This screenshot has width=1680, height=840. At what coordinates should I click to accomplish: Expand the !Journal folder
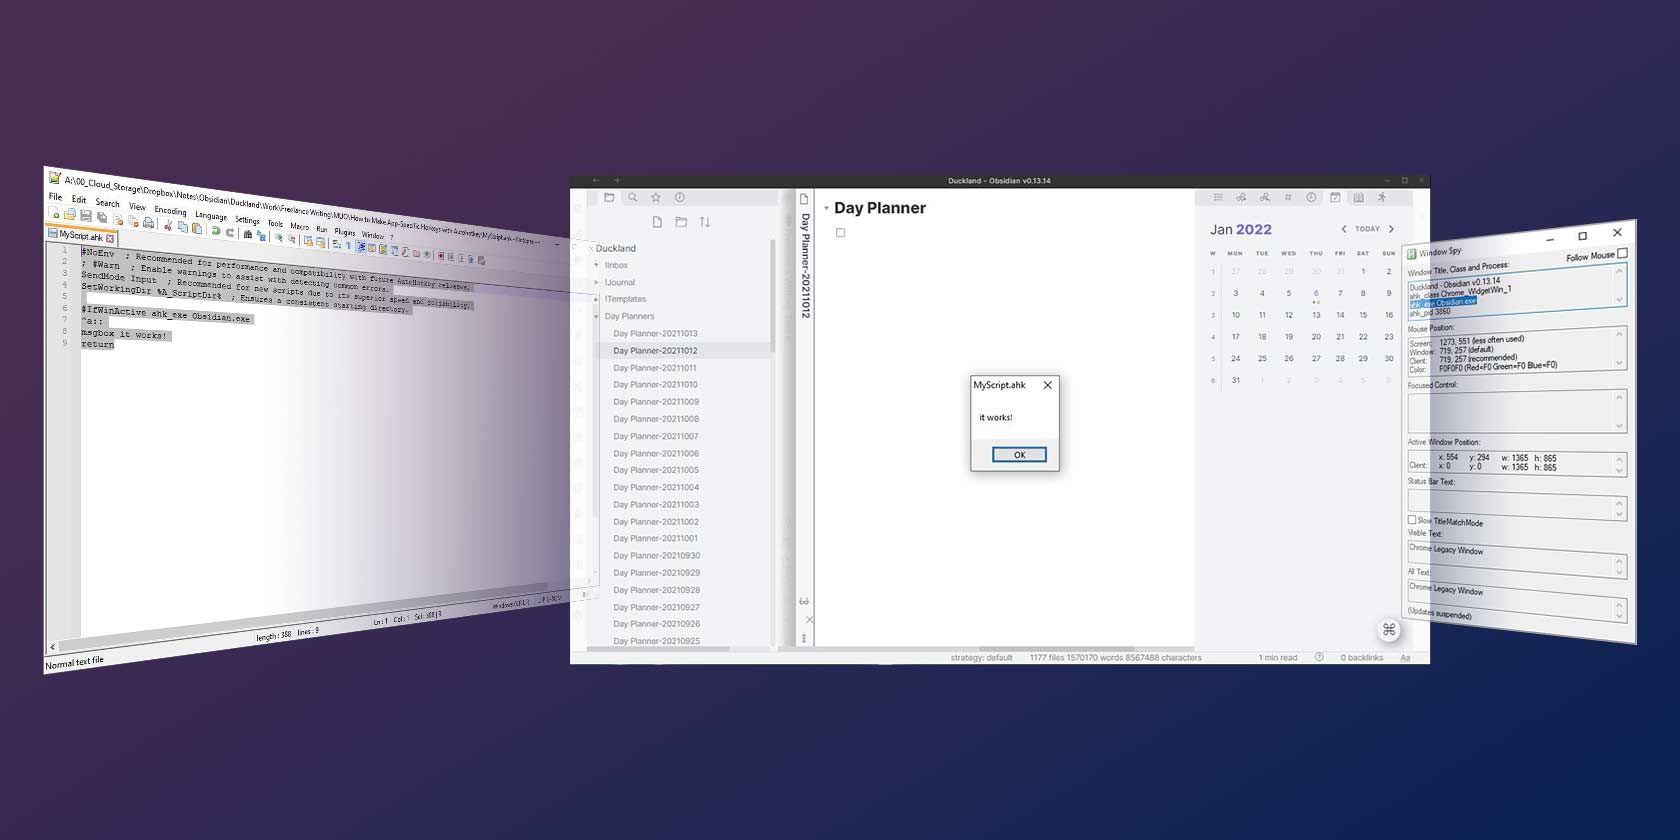597,282
